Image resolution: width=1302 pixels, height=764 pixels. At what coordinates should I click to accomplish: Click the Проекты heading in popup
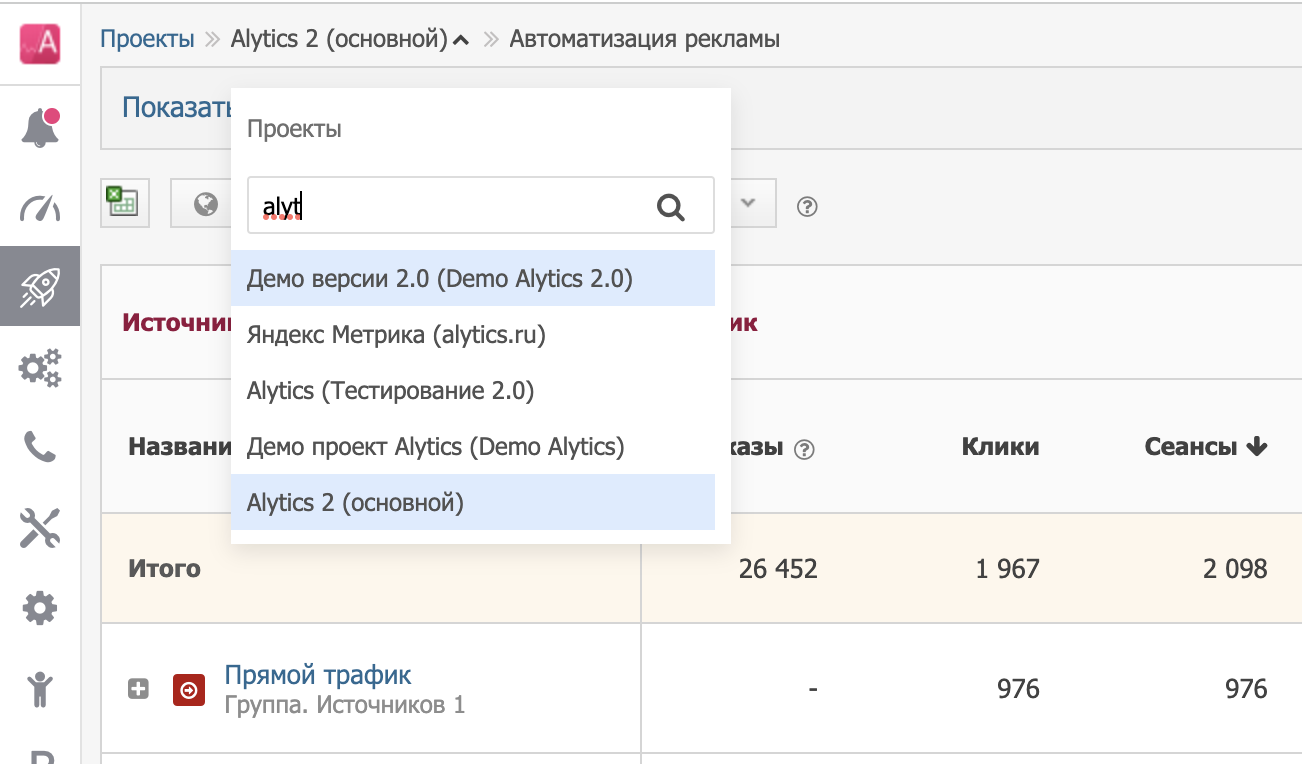(294, 129)
